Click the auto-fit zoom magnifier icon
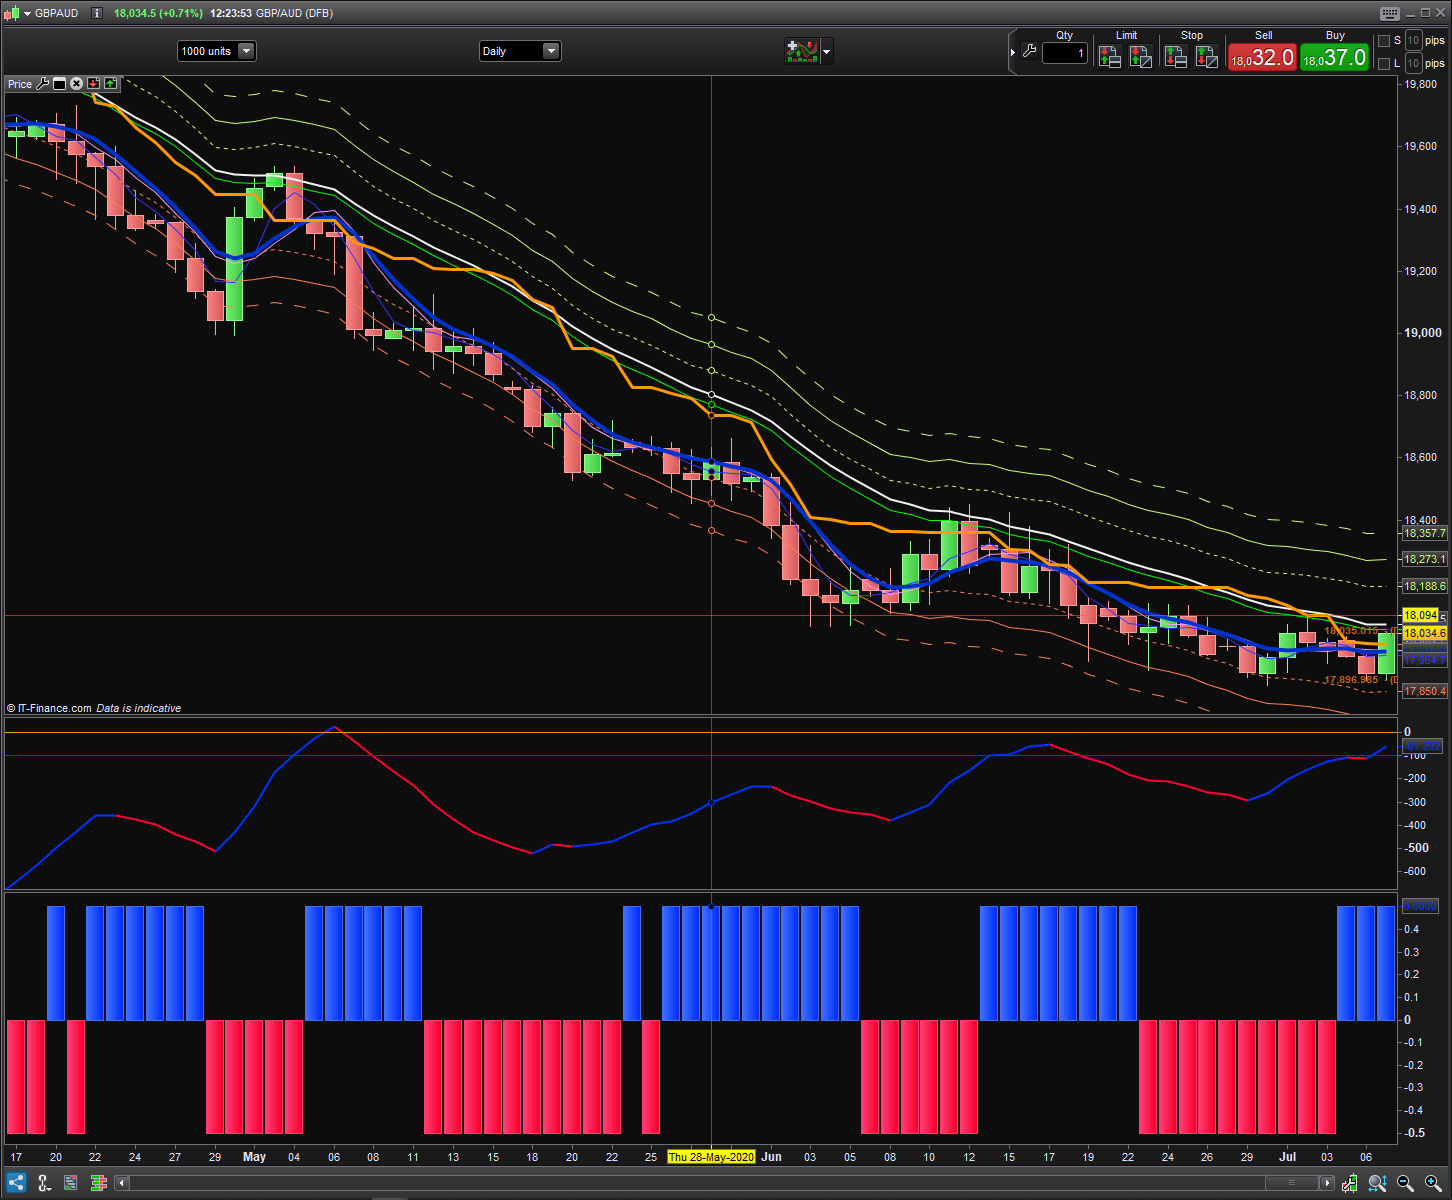The image size is (1452, 1200). [1377, 1184]
